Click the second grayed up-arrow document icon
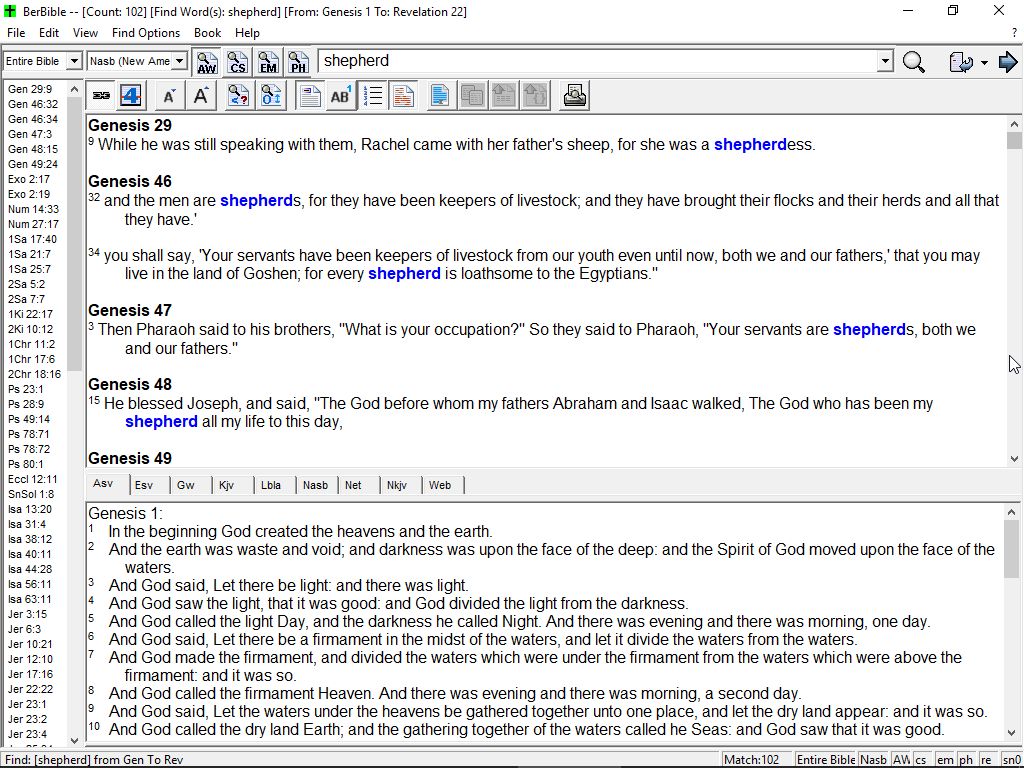 click(535, 96)
